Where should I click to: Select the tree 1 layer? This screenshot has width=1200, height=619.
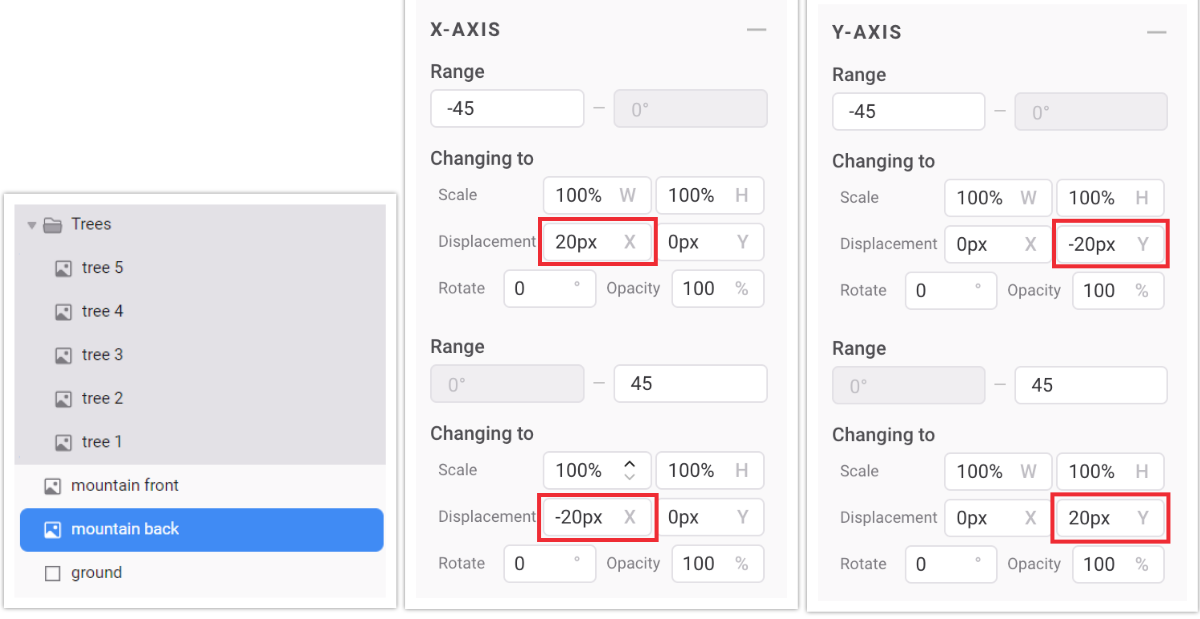click(x=201, y=442)
